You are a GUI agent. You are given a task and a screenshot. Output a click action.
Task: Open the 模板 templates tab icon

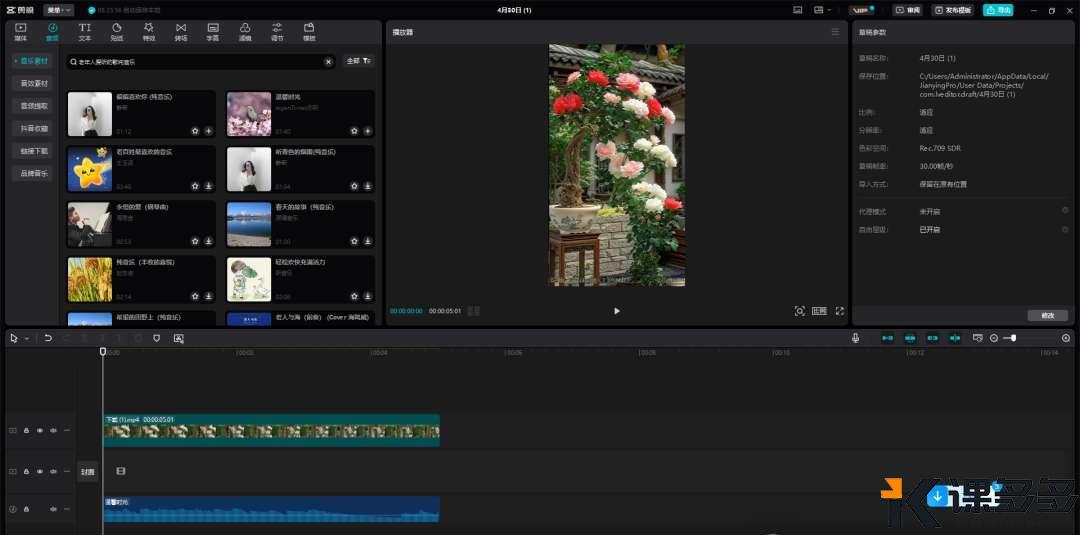(x=309, y=28)
